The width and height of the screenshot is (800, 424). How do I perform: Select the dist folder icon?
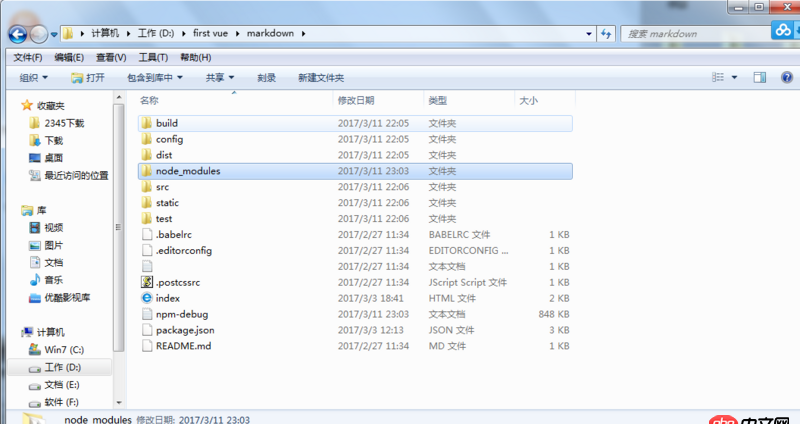click(147, 155)
